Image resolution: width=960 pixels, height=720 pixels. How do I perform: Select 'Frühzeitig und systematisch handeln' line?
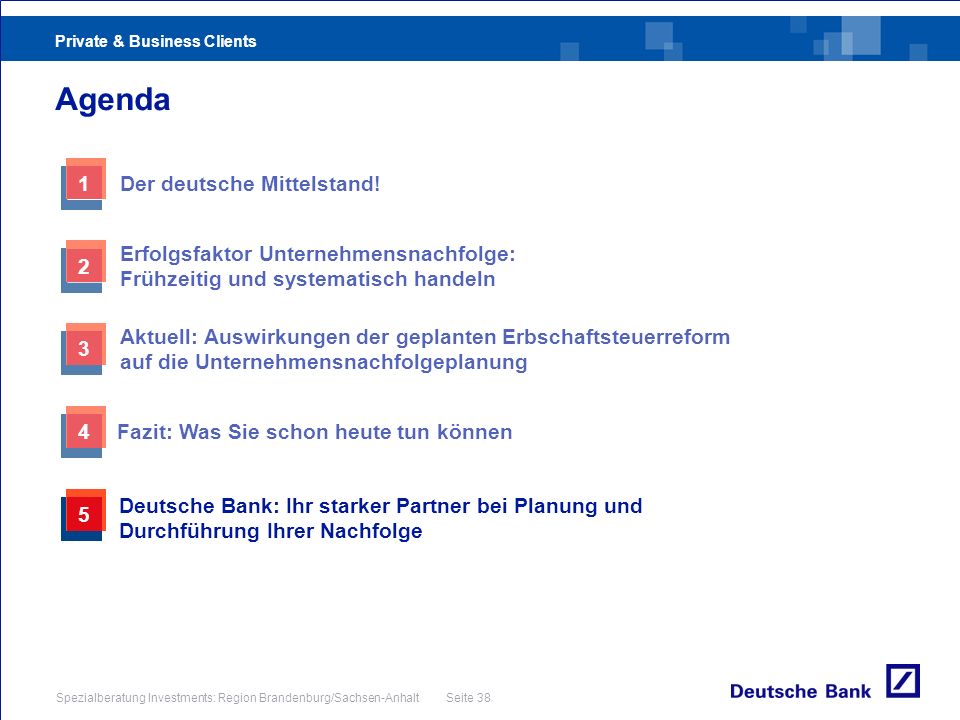pyautogui.click(x=307, y=279)
